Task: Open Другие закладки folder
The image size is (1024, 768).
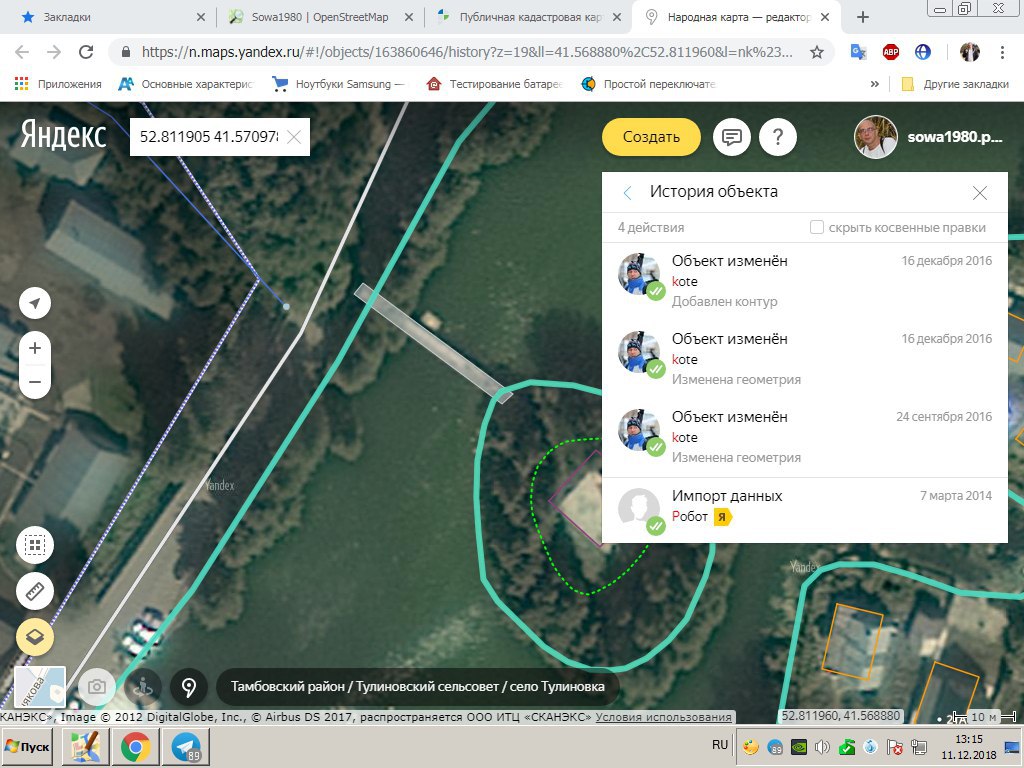Action: [x=955, y=84]
